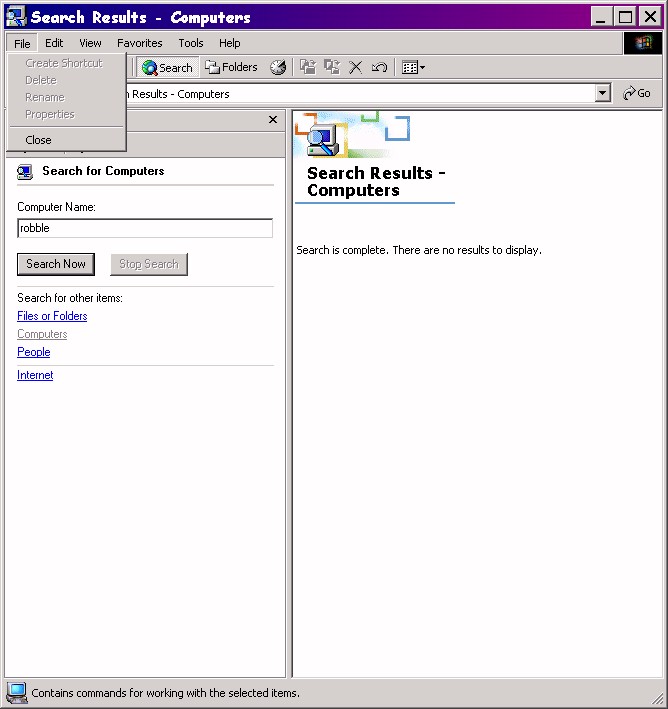Open the Folders pane from the toolbar
Screen dimensions: 668x709
(232, 68)
